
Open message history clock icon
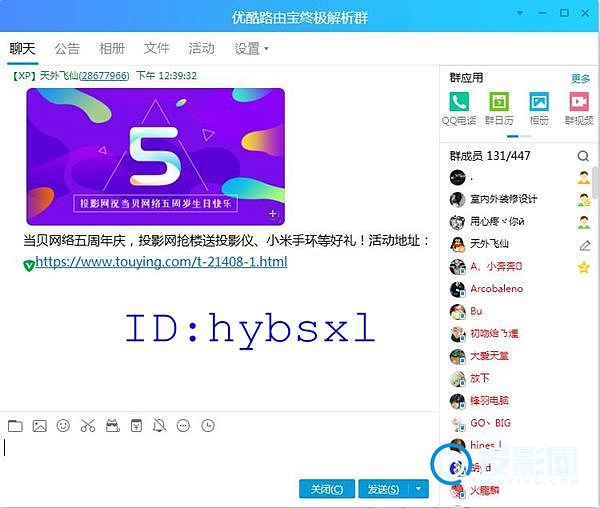coord(208,425)
